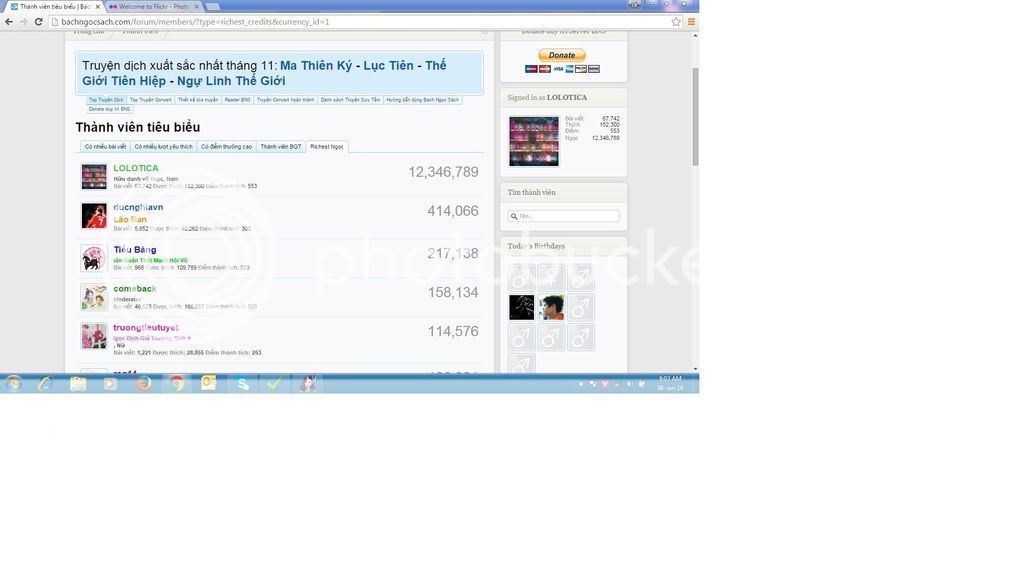
Task: Open Firefox from the taskbar
Action: (143, 383)
